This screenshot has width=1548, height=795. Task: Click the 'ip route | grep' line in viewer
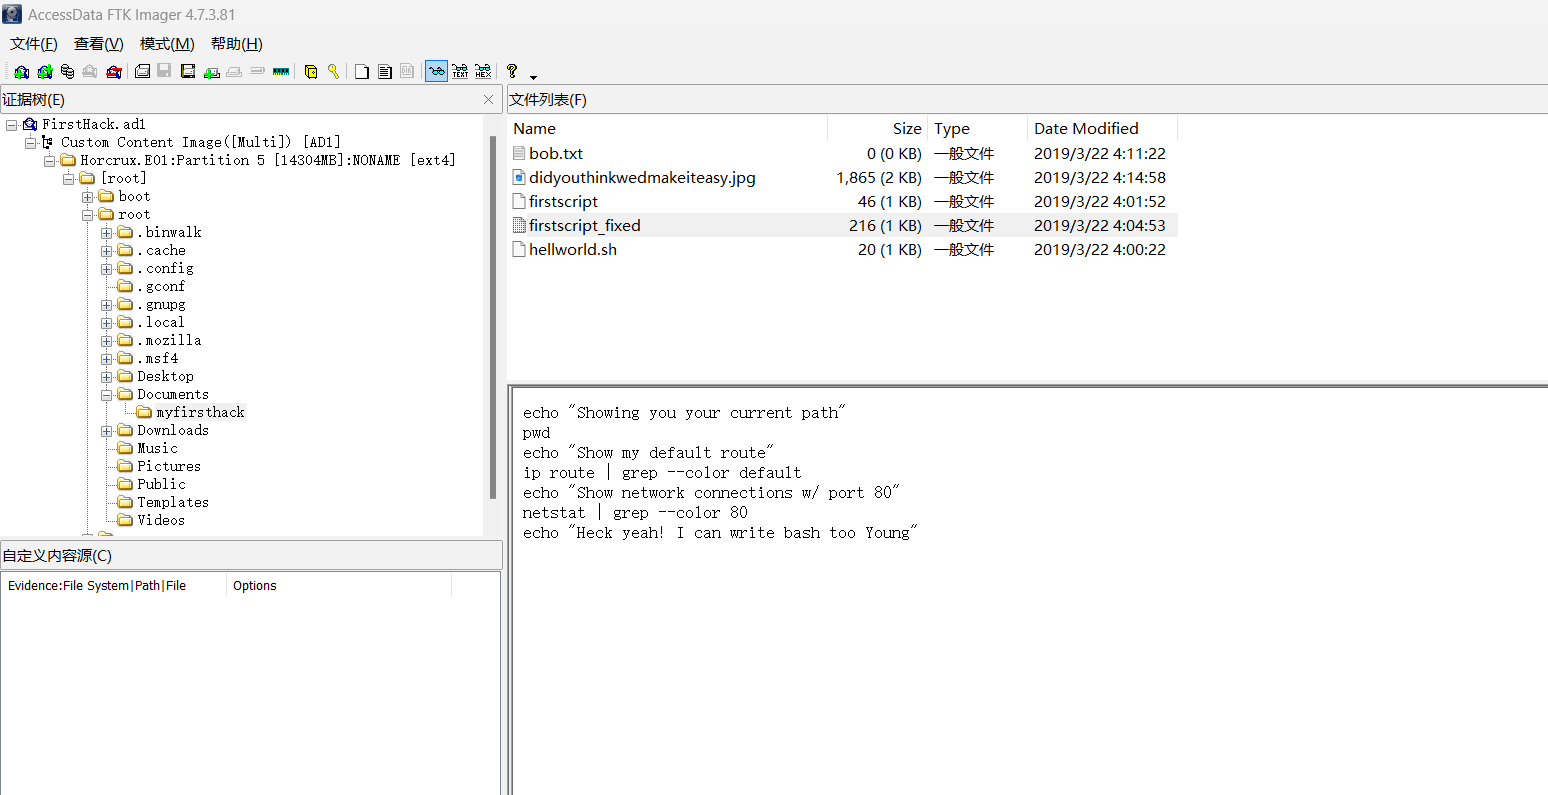pos(662,473)
